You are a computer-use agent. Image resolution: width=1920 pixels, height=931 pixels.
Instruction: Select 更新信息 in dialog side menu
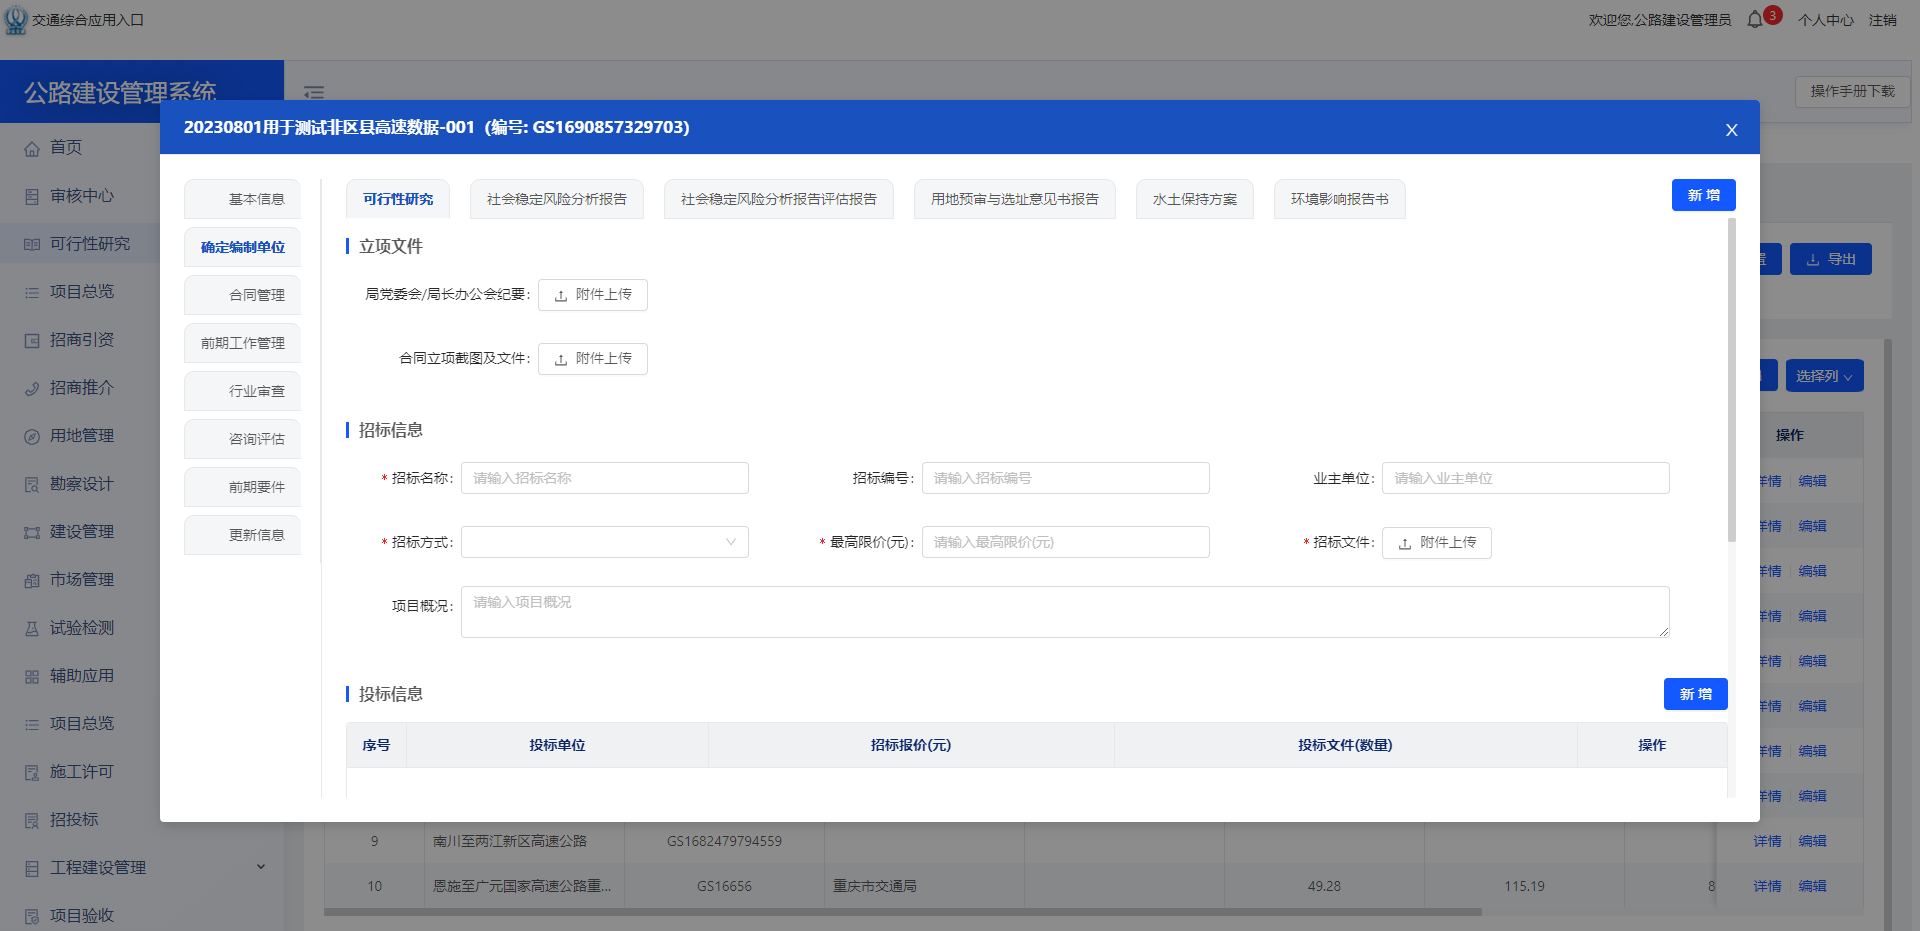tap(242, 535)
